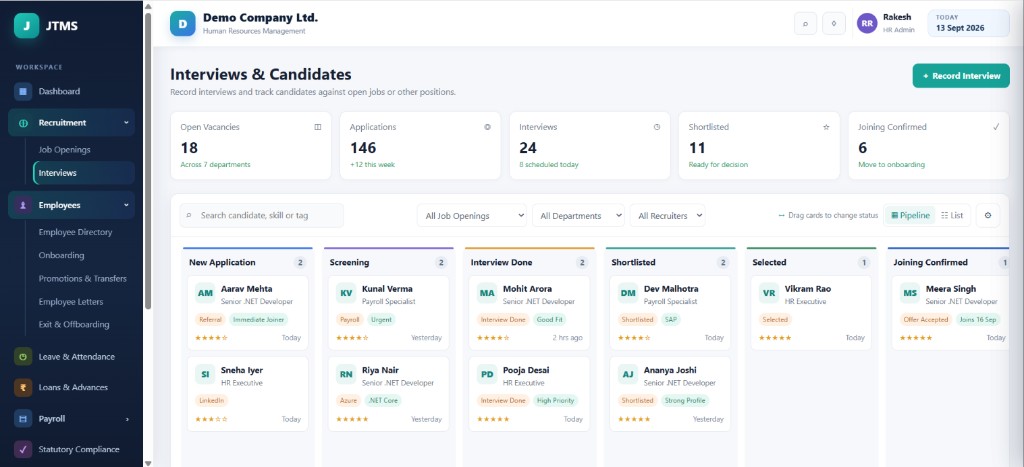Click the Demo Company D logo
The image size is (1024, 467).
tap(183, 24)
